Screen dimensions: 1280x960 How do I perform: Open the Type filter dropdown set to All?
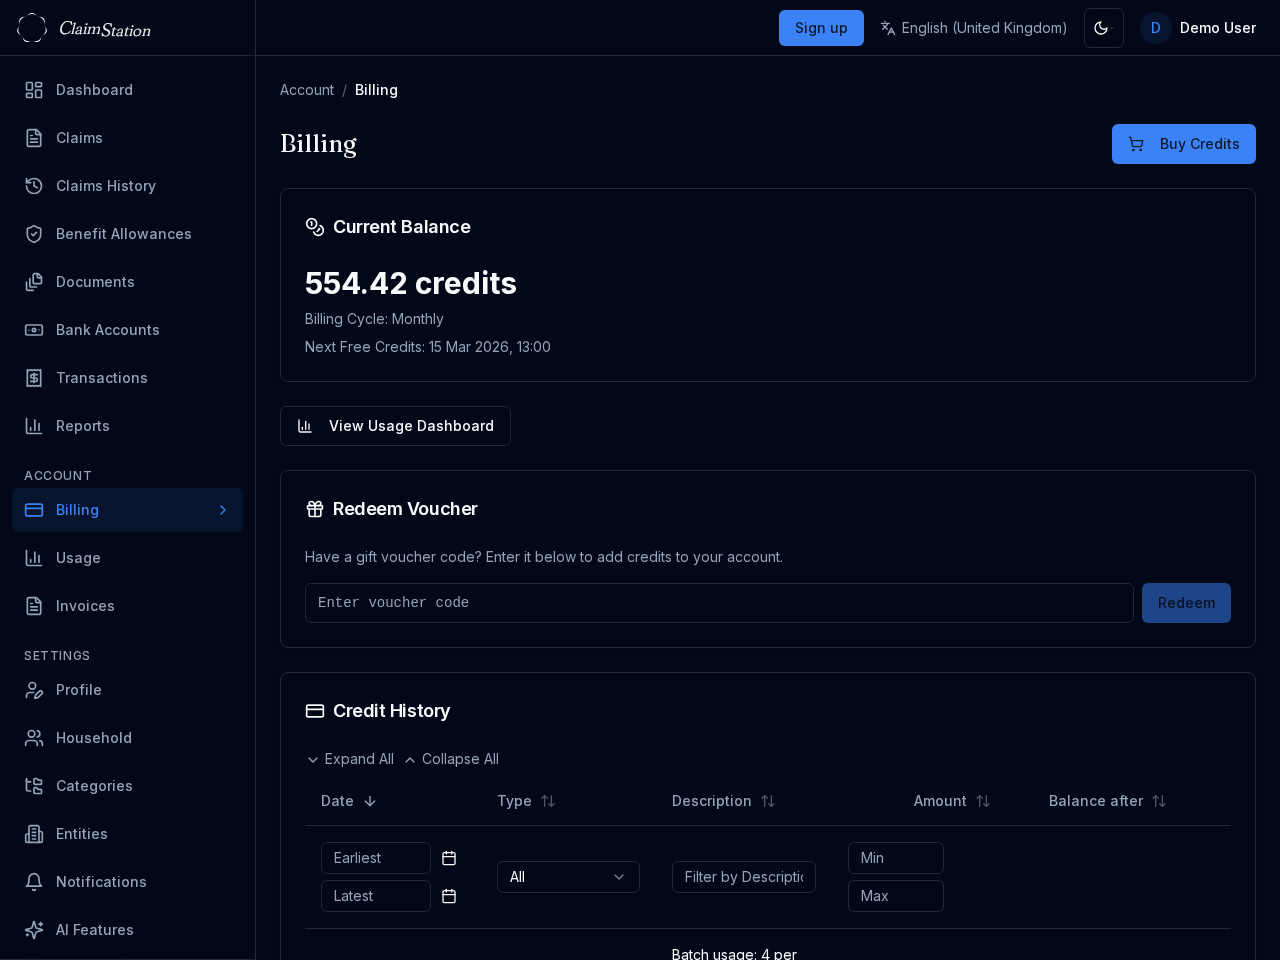[568, 877]
